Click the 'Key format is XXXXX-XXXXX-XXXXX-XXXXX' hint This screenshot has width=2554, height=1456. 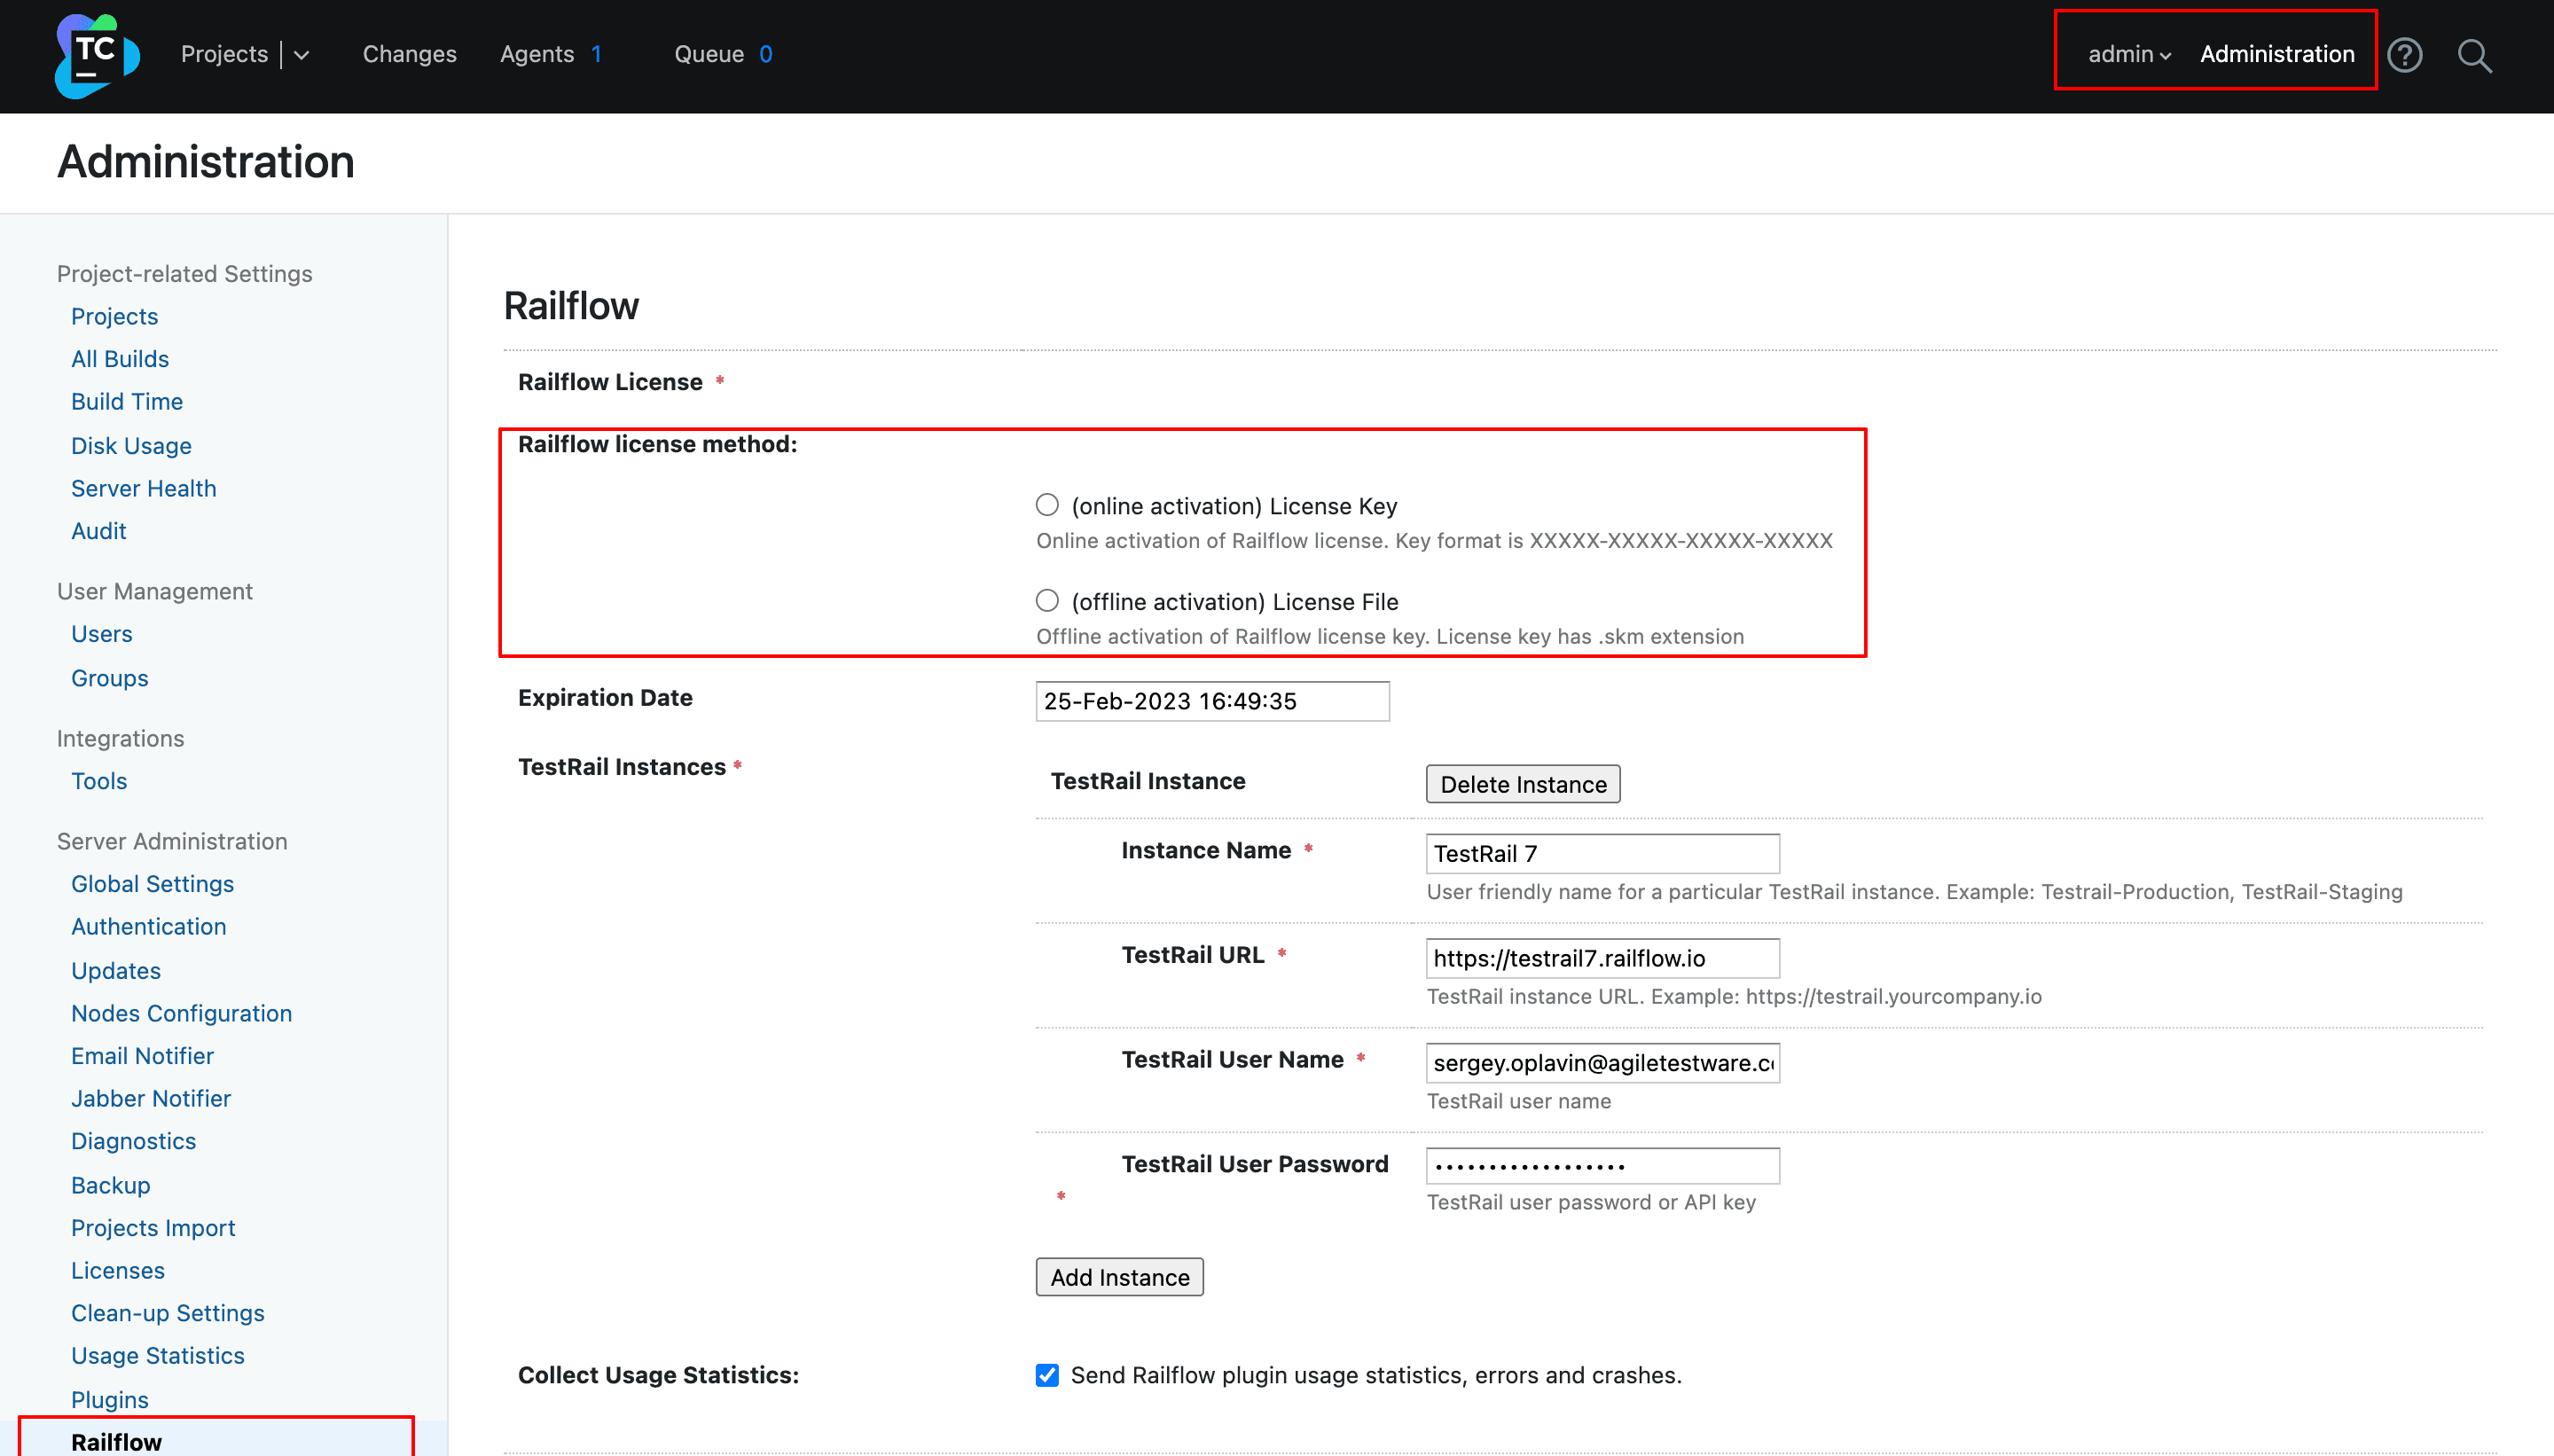click(1614, 541)
